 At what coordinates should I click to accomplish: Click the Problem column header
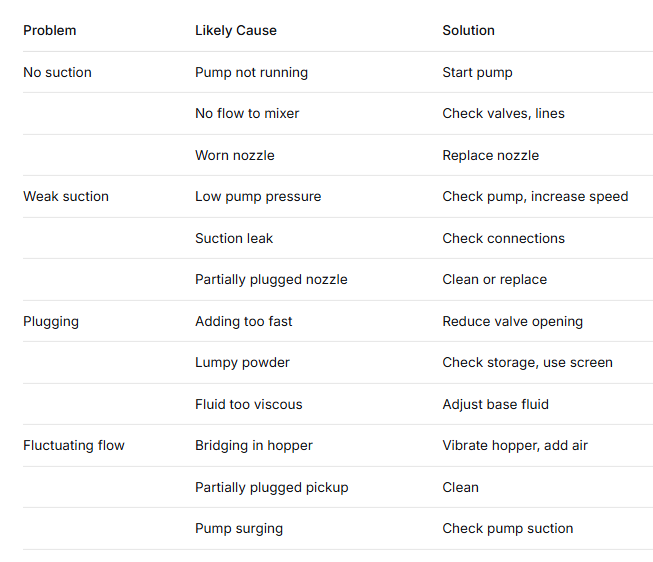pos(50,30)
